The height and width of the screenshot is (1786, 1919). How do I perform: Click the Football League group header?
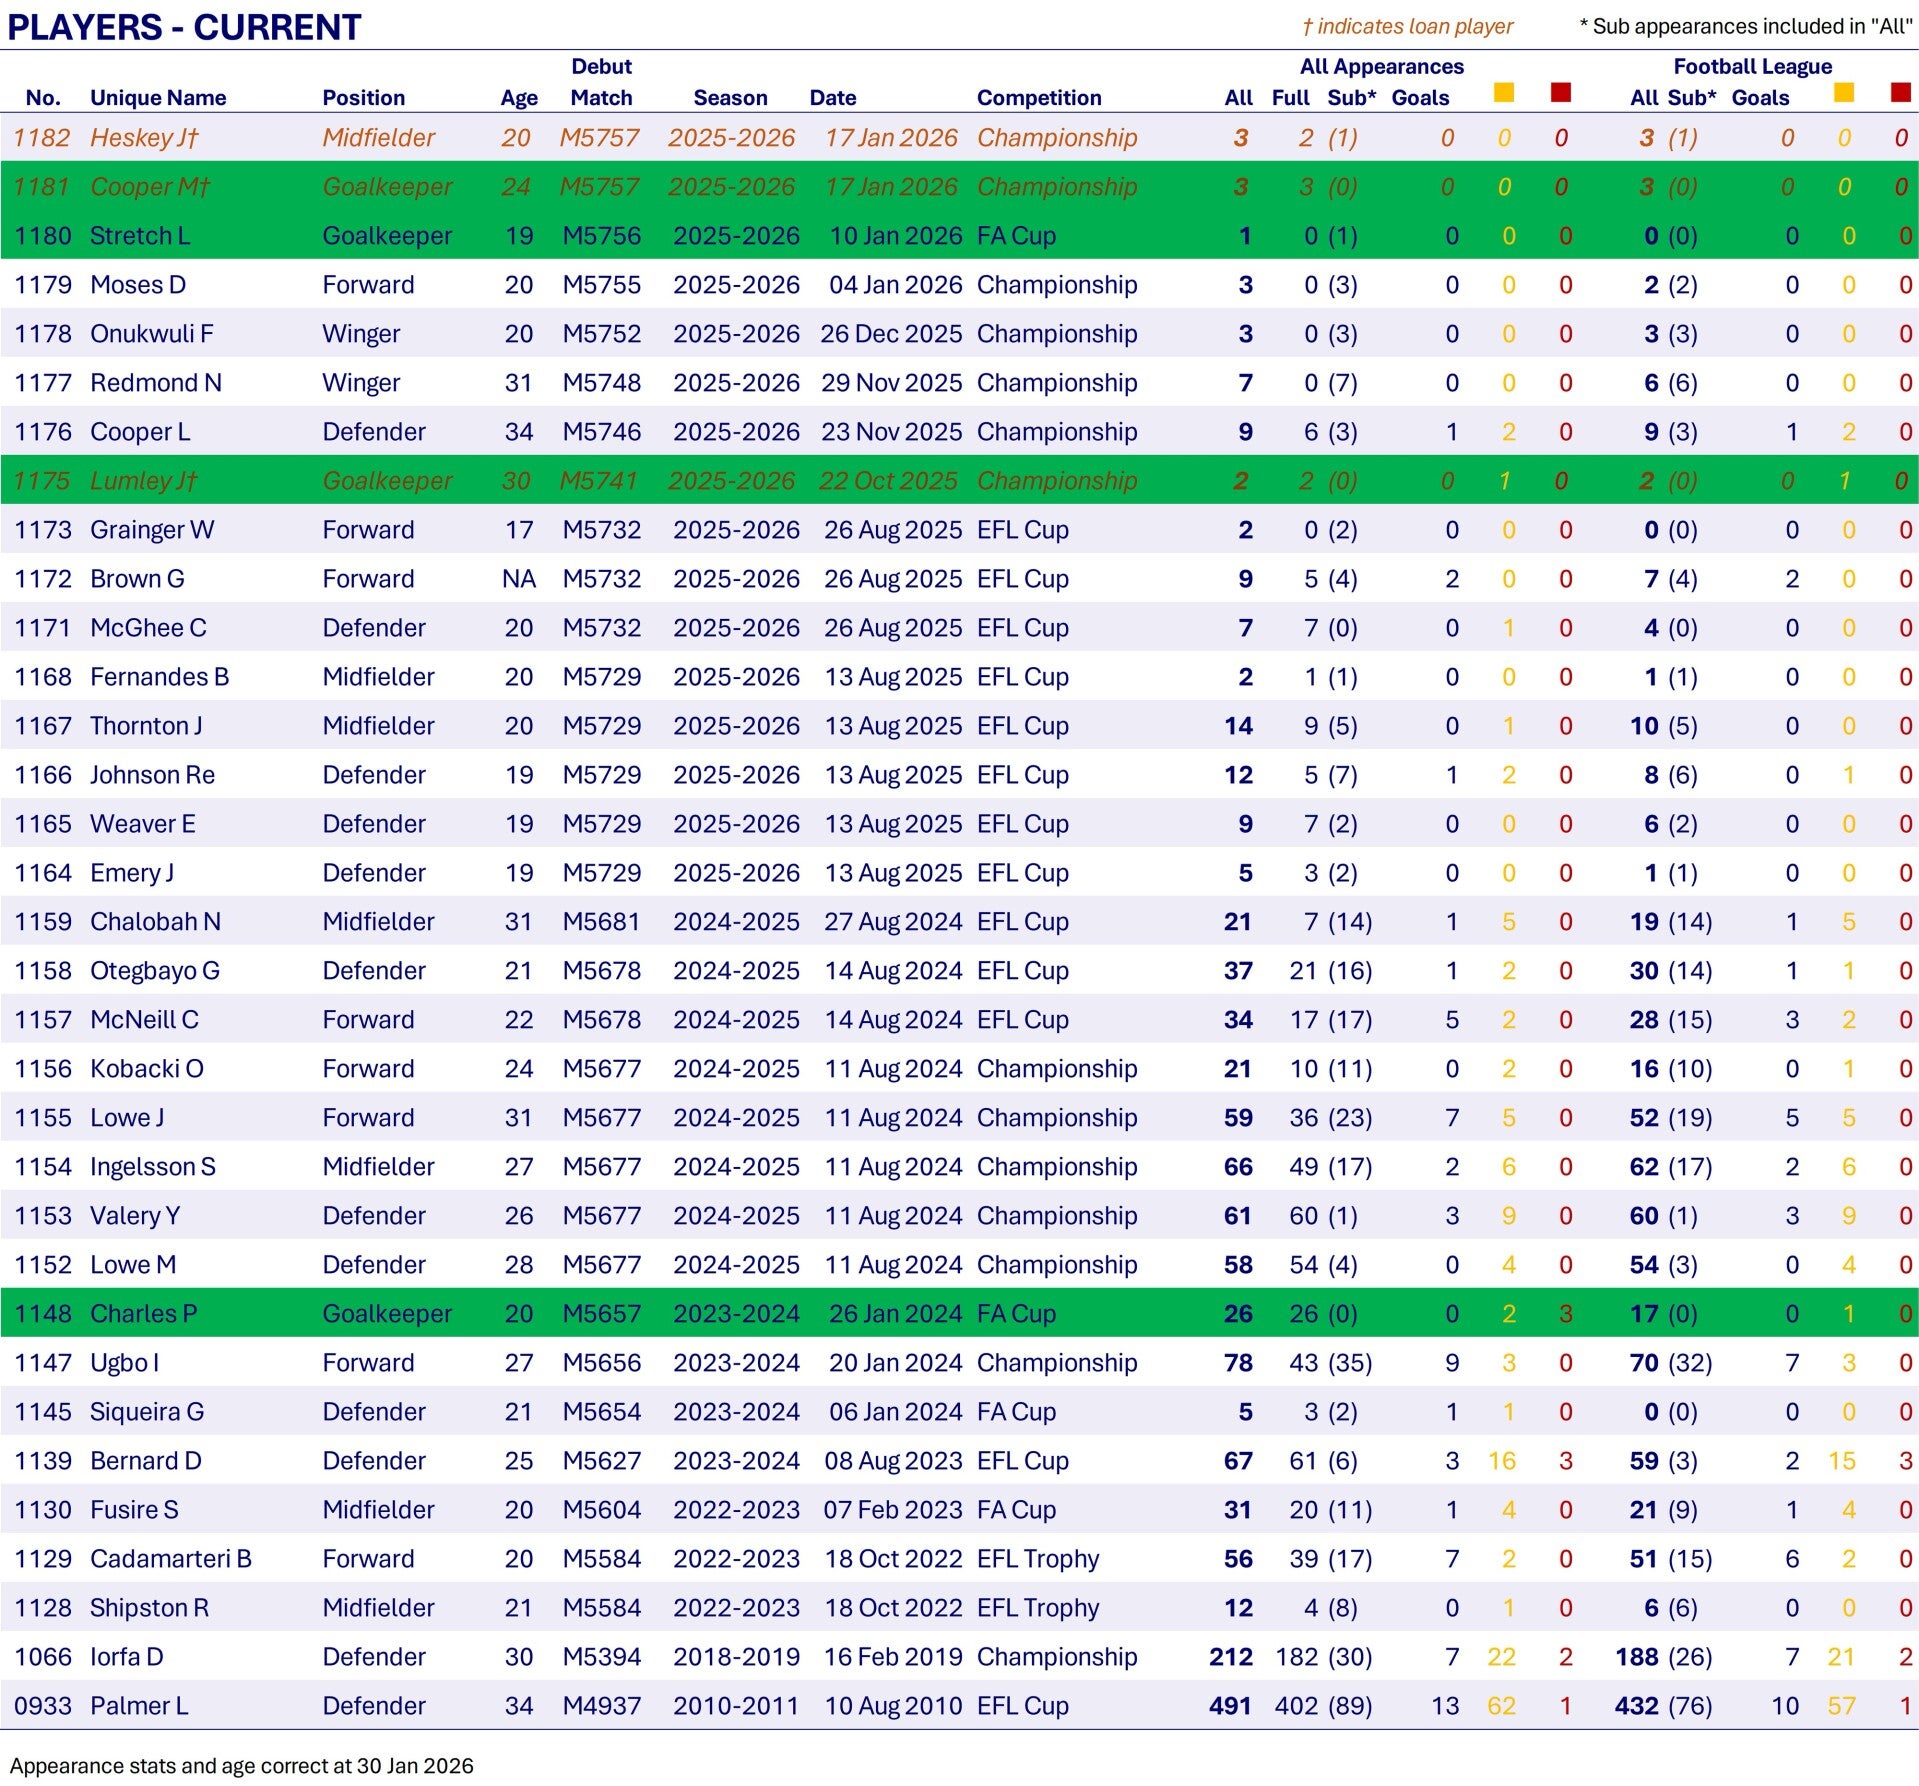pos(1752,67)
